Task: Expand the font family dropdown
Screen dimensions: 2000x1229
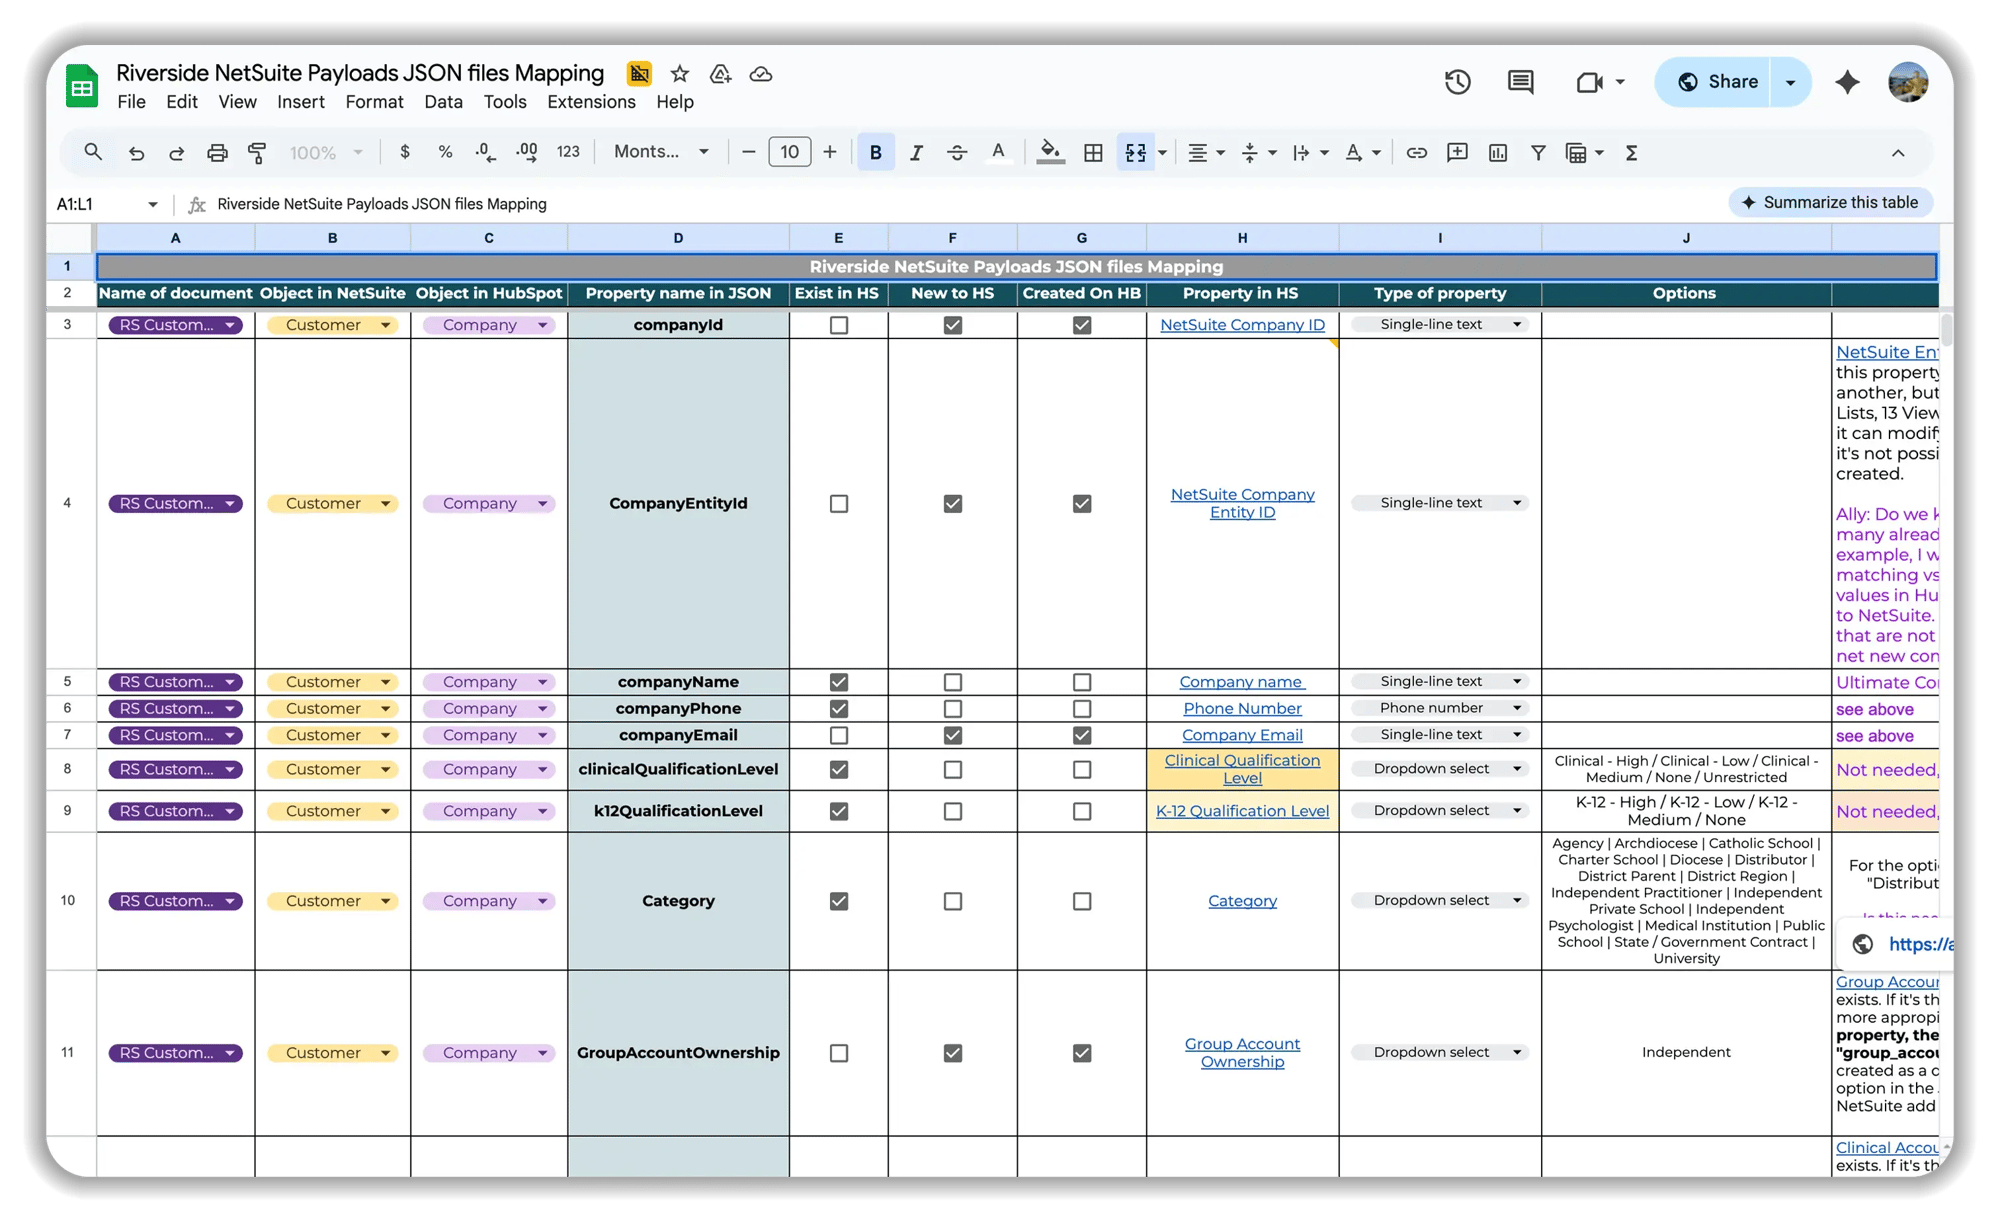Action: (703, 152)
